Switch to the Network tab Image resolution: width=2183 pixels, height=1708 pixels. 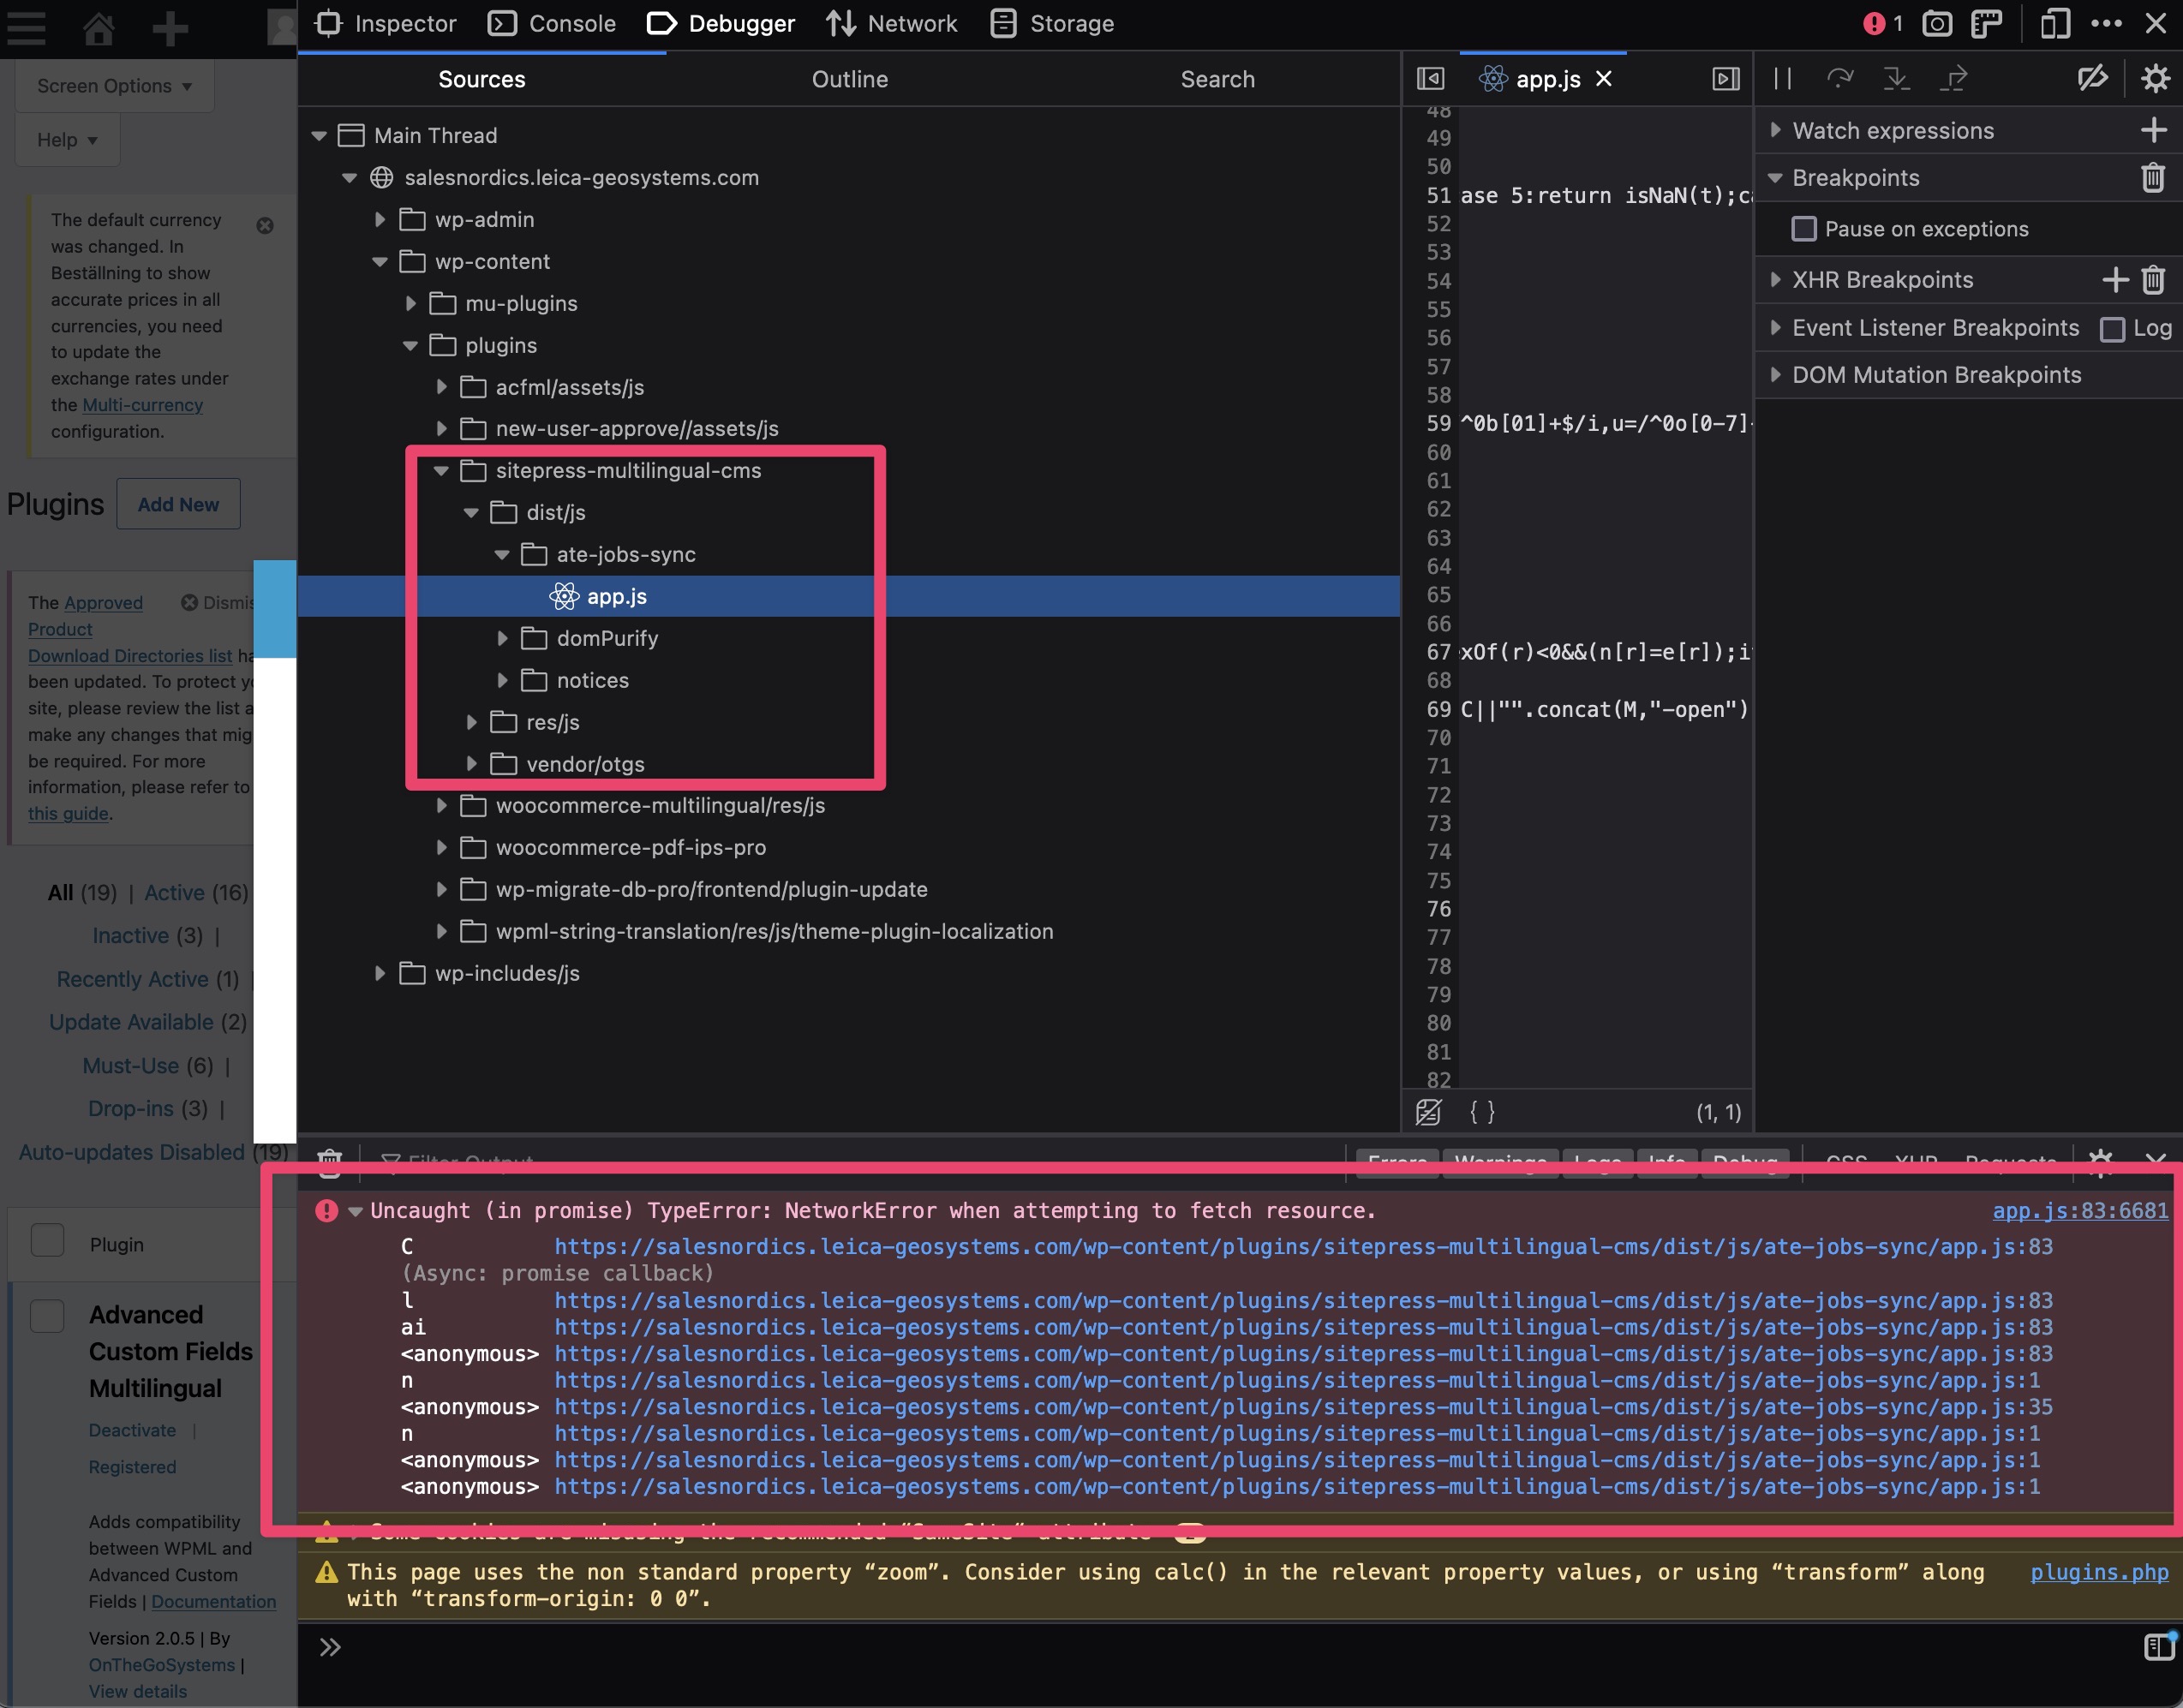click(x=891, y=23)
